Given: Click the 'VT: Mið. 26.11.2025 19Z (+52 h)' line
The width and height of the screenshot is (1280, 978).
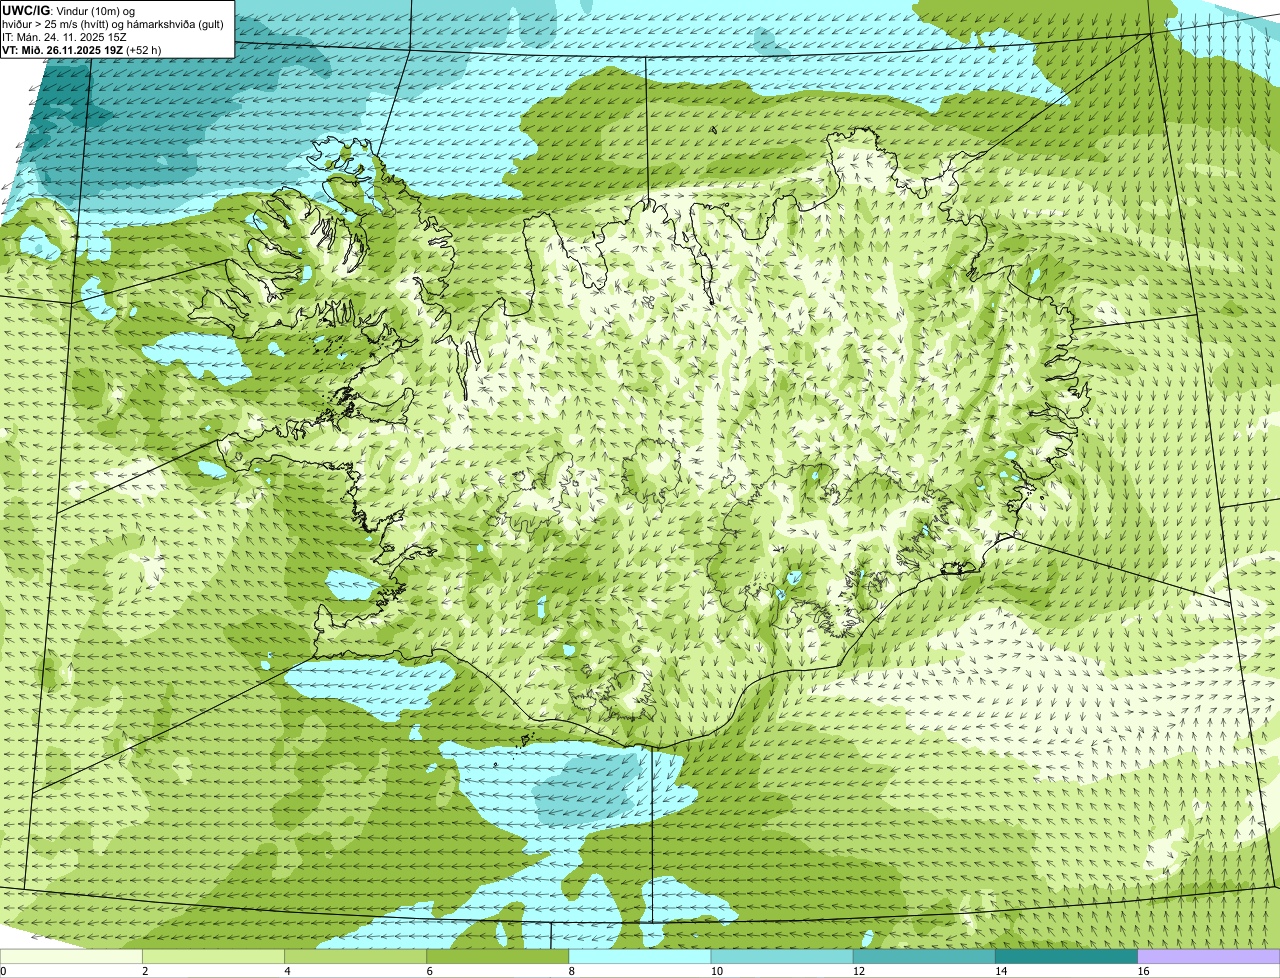Looking at the screenshot, I should pos(82,49).
